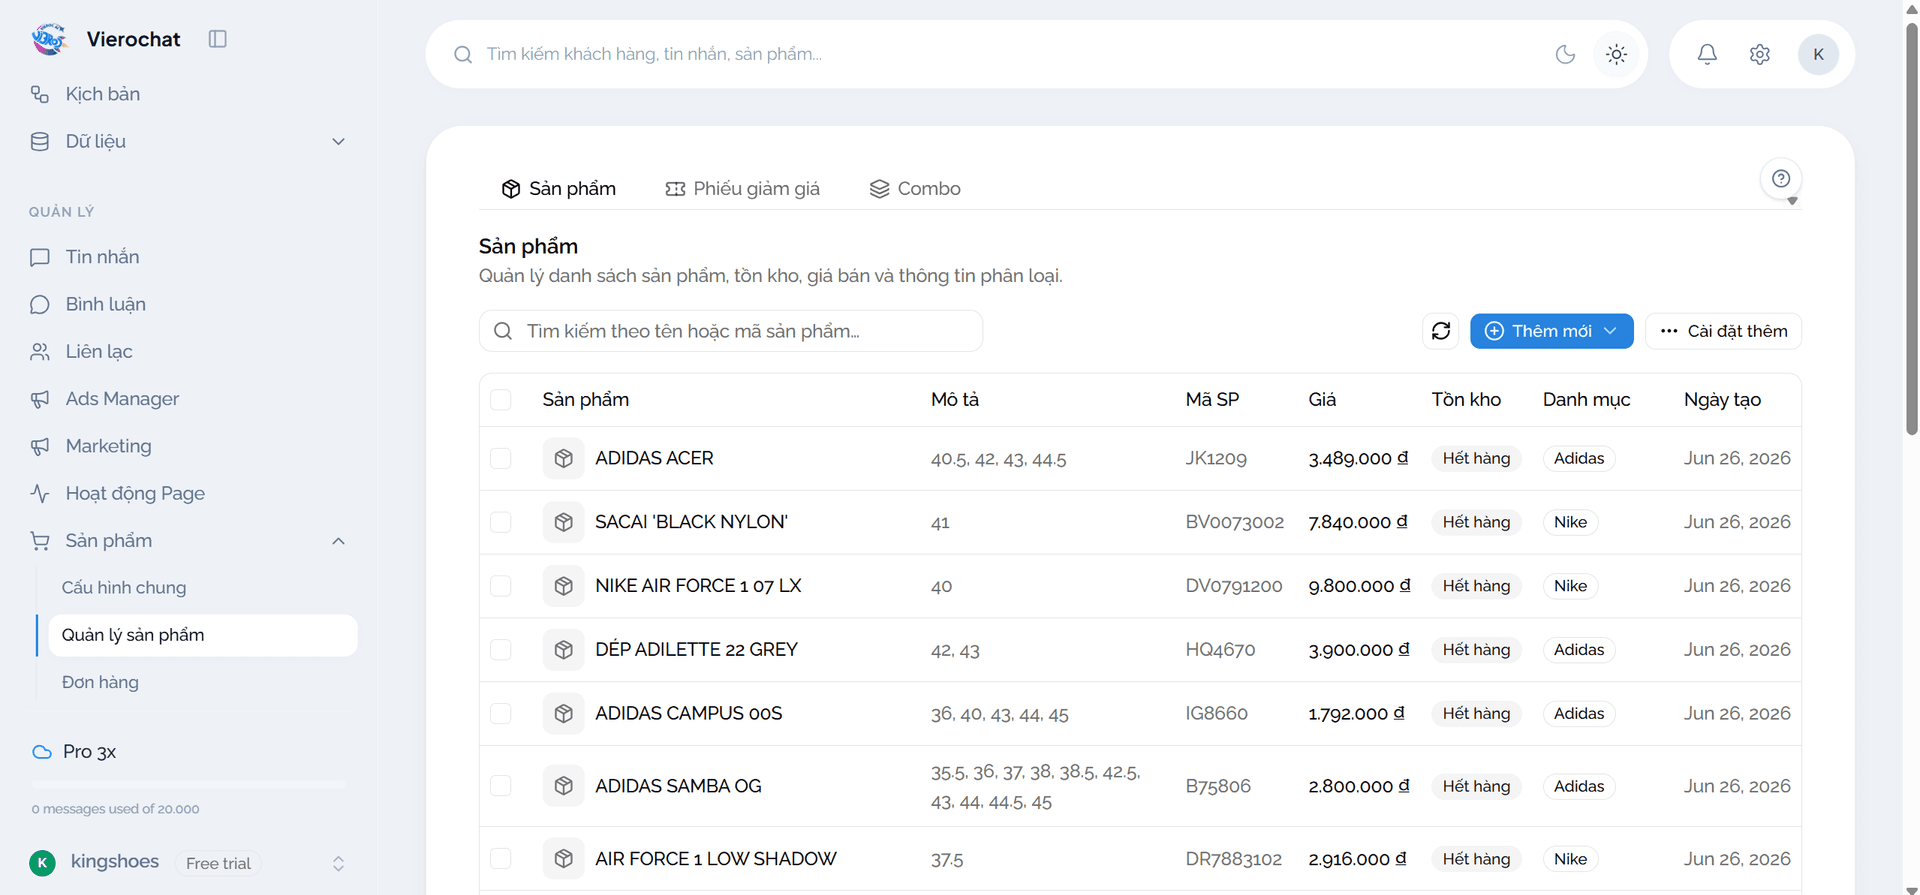The image size is (1920, 895).
Task: Check the SACAI 'BLACK NYLON' row checkbox
Action: [501, 522]
